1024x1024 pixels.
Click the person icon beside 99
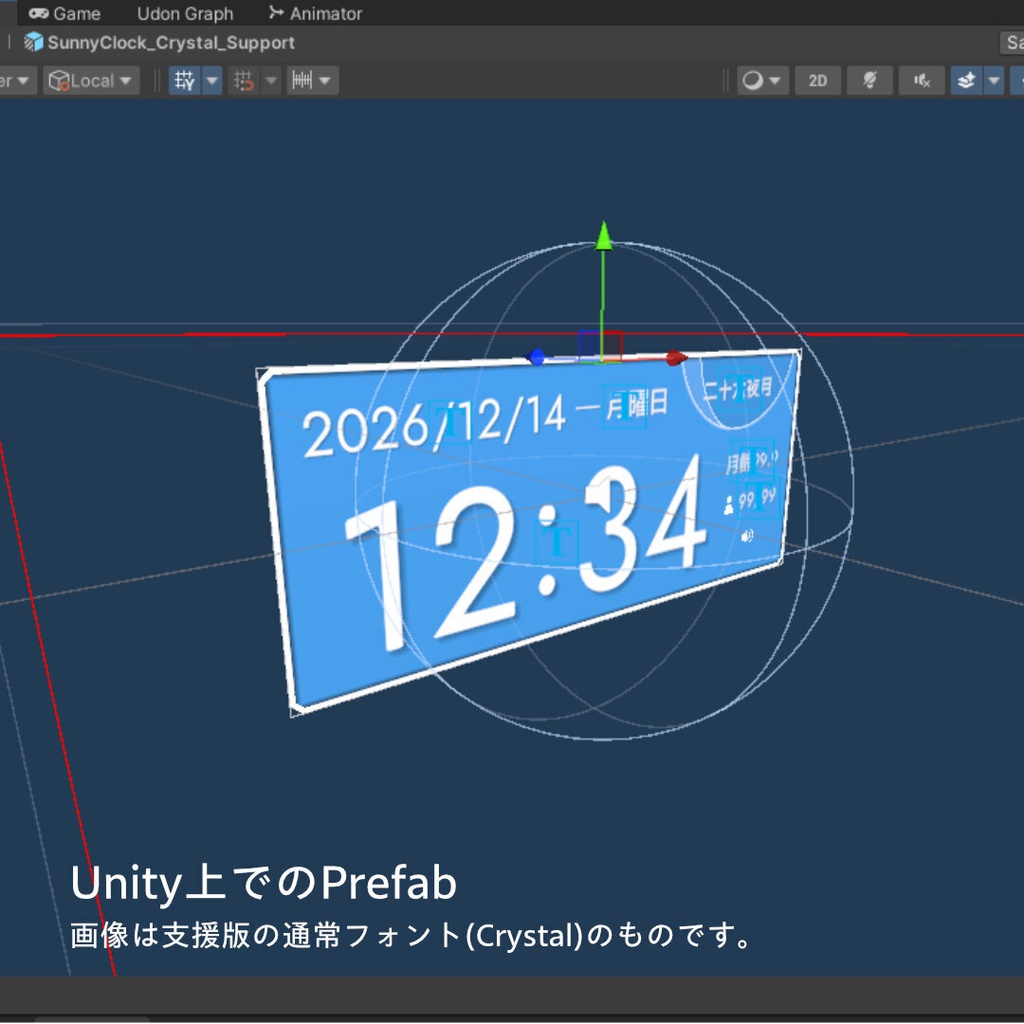729,505
